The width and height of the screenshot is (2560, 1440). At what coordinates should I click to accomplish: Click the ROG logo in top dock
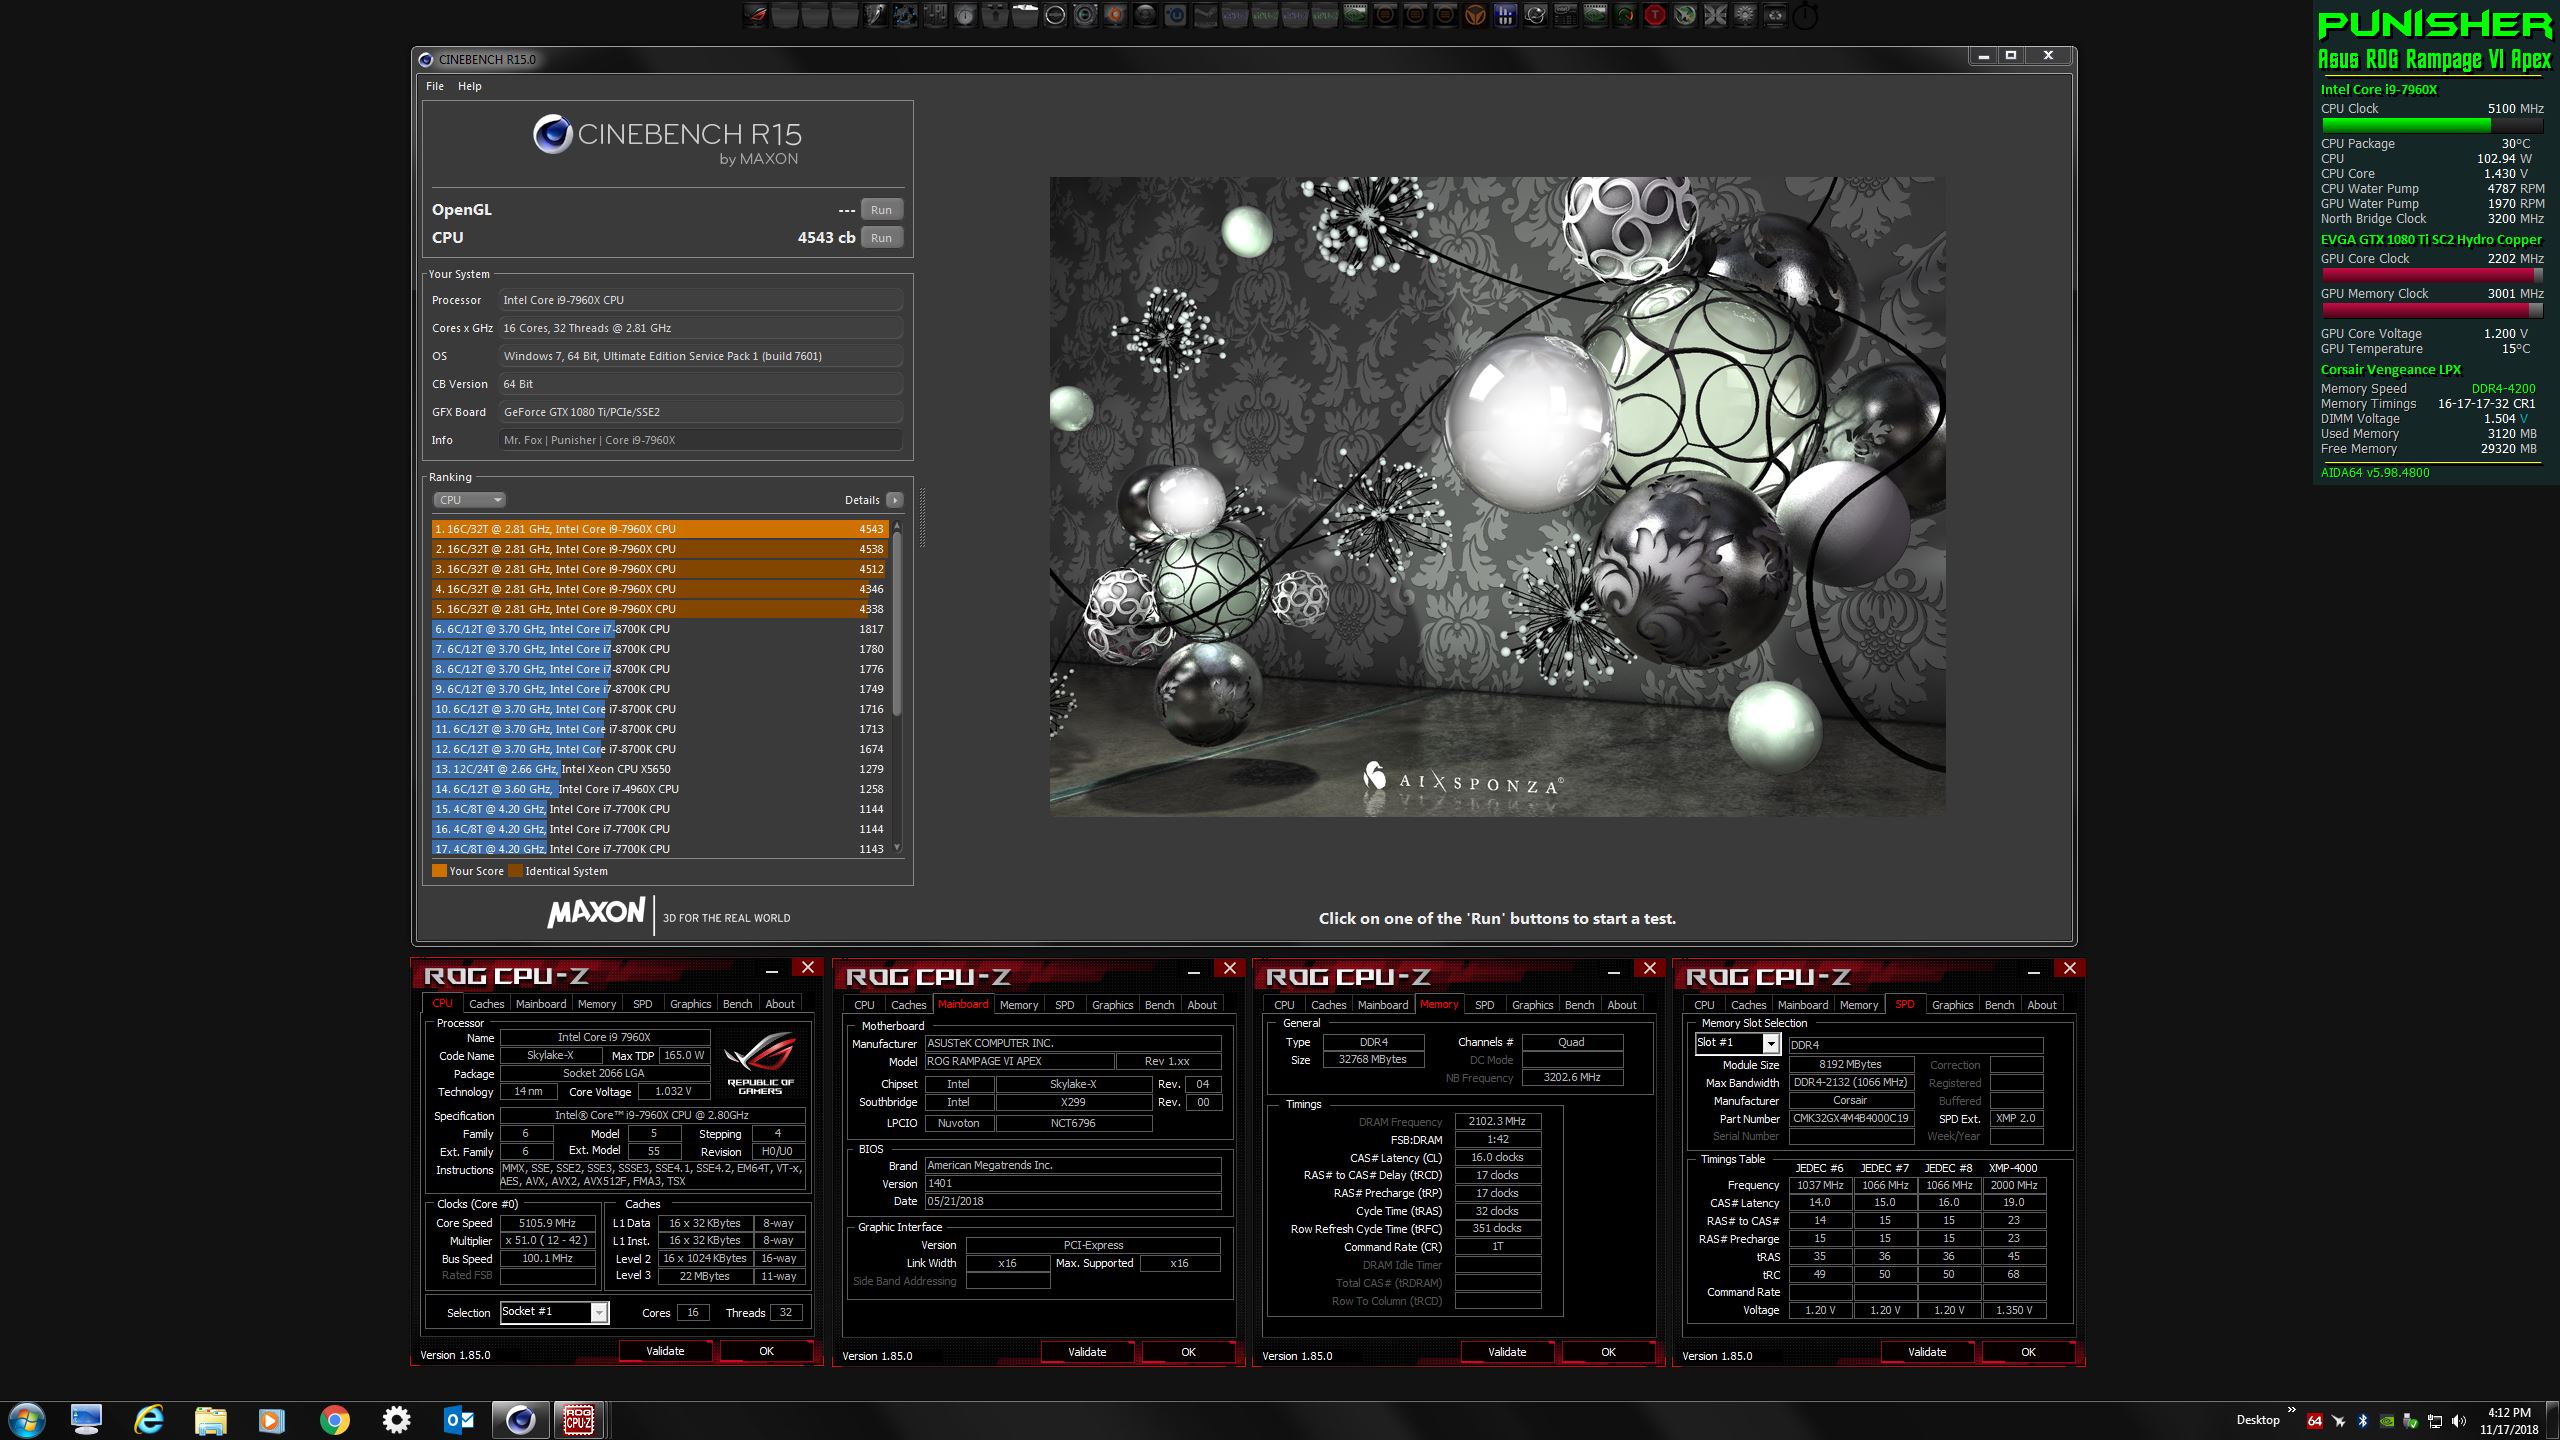pyautogui.click(x=756, y=15)
